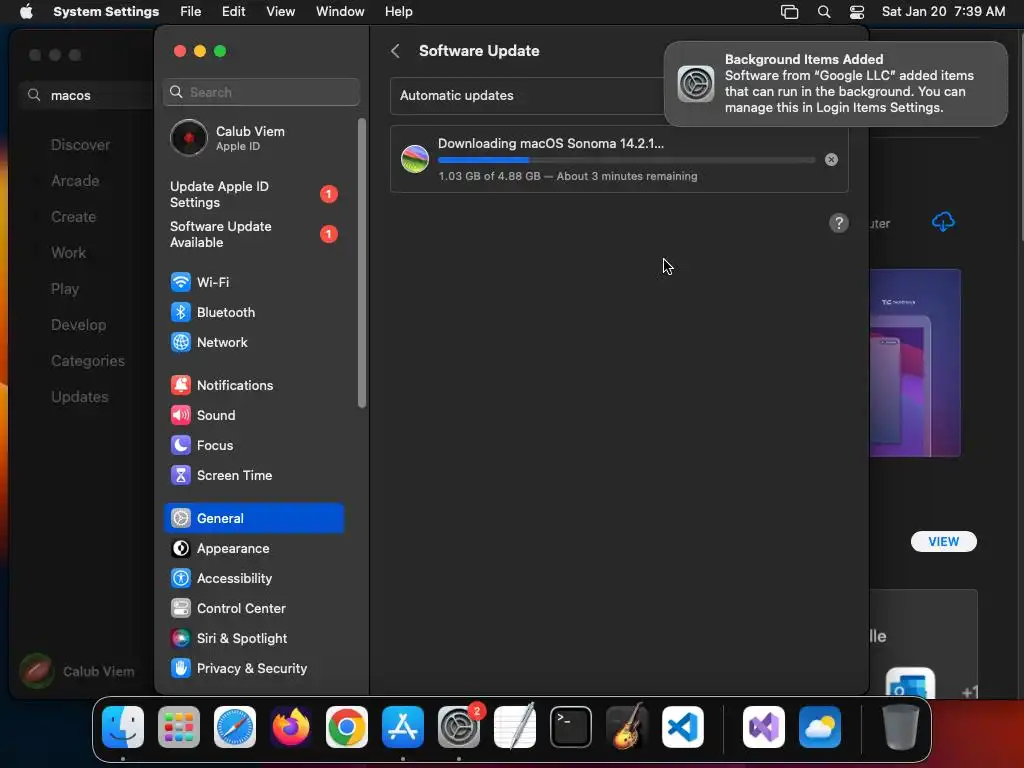Screen dimensions: 1024x768
Task: Open Accessibility settings
Action: [x=253, y=579]
